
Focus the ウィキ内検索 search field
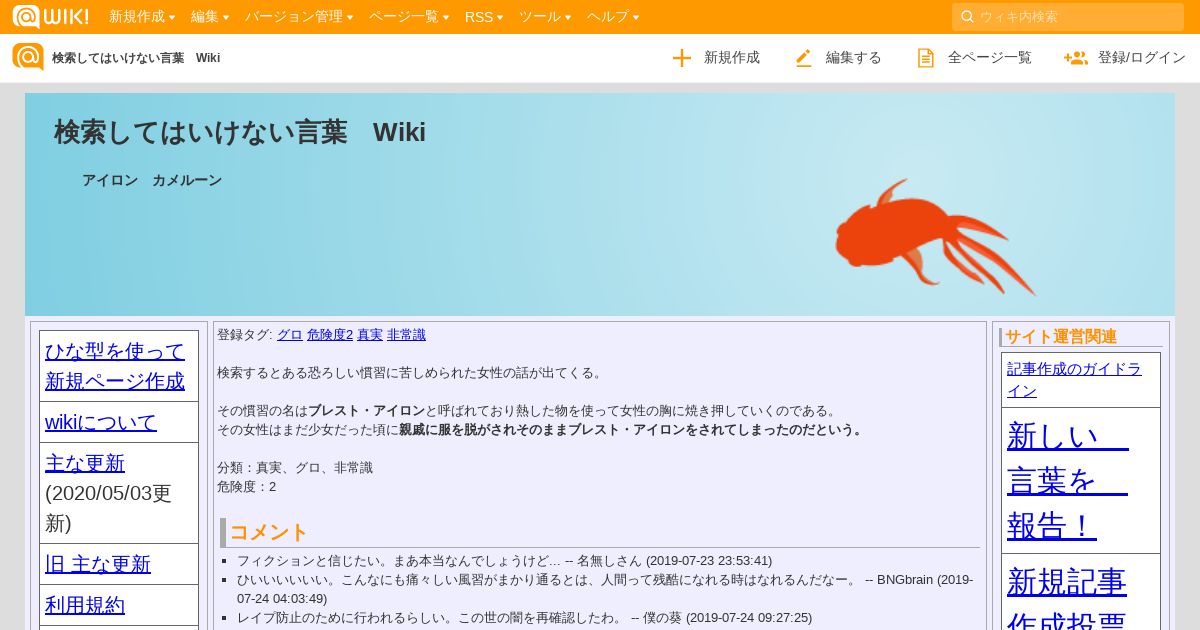tap(1068, 17)
